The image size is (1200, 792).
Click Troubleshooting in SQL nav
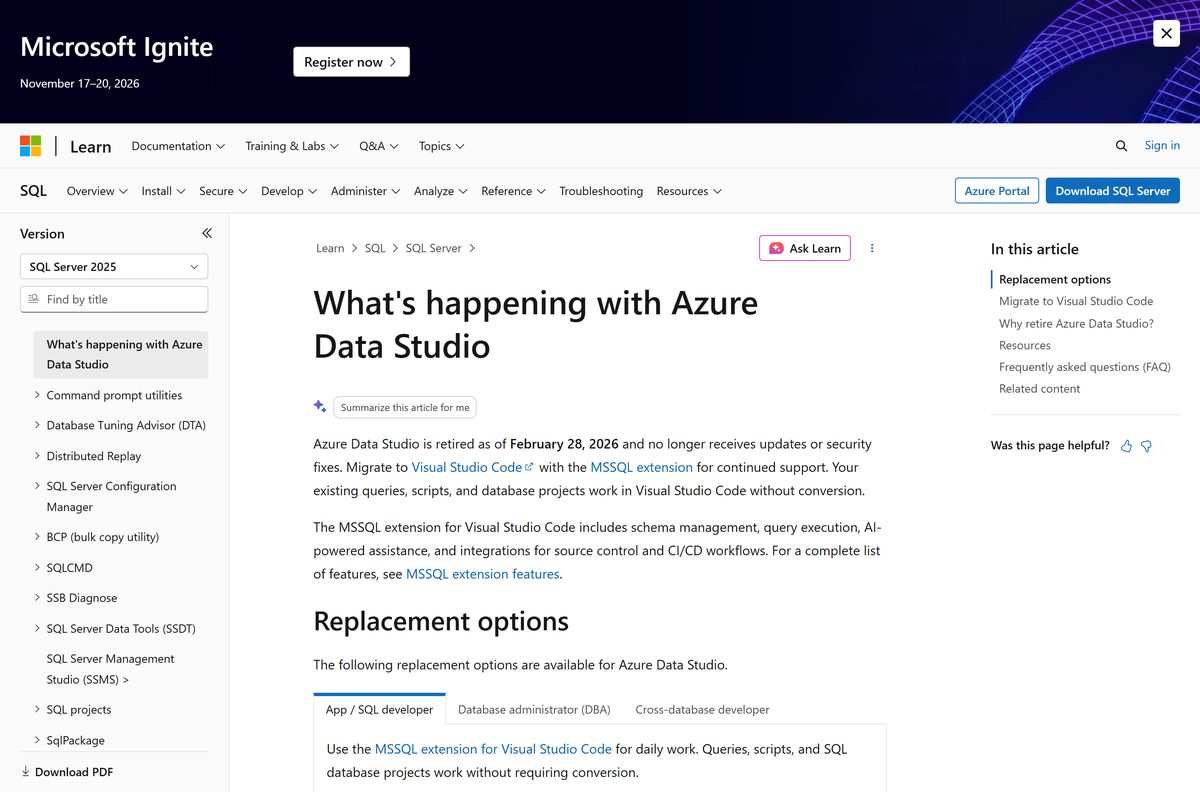click(601, 191)
